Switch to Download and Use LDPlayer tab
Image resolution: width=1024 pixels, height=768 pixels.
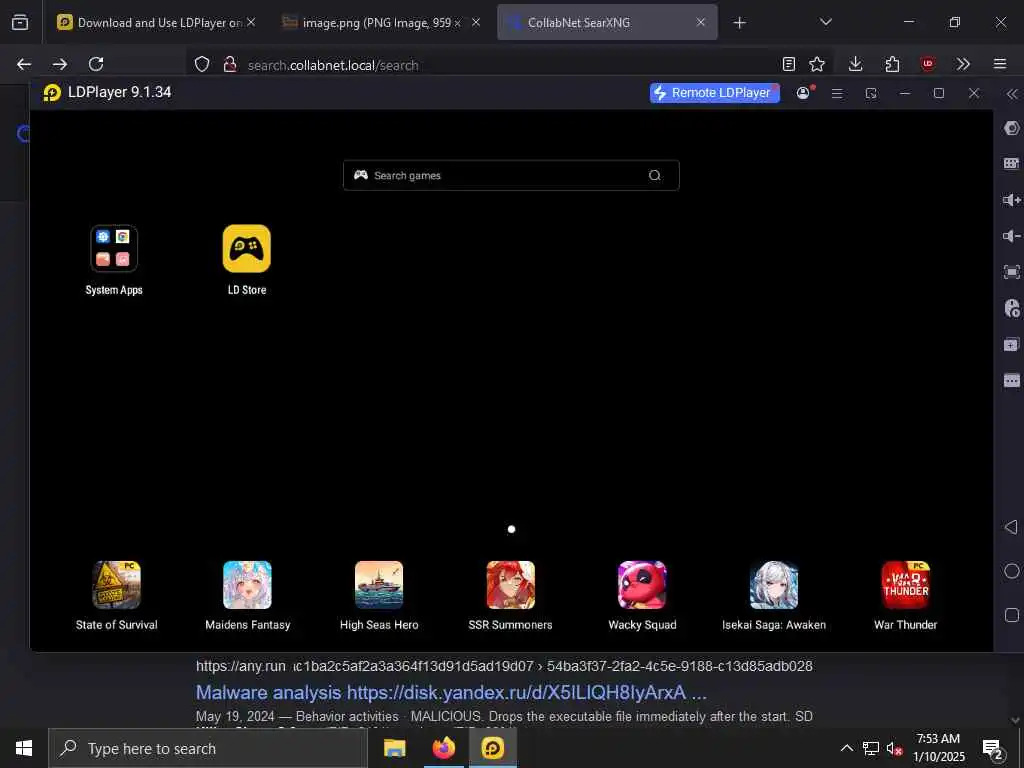click(157, 22)
